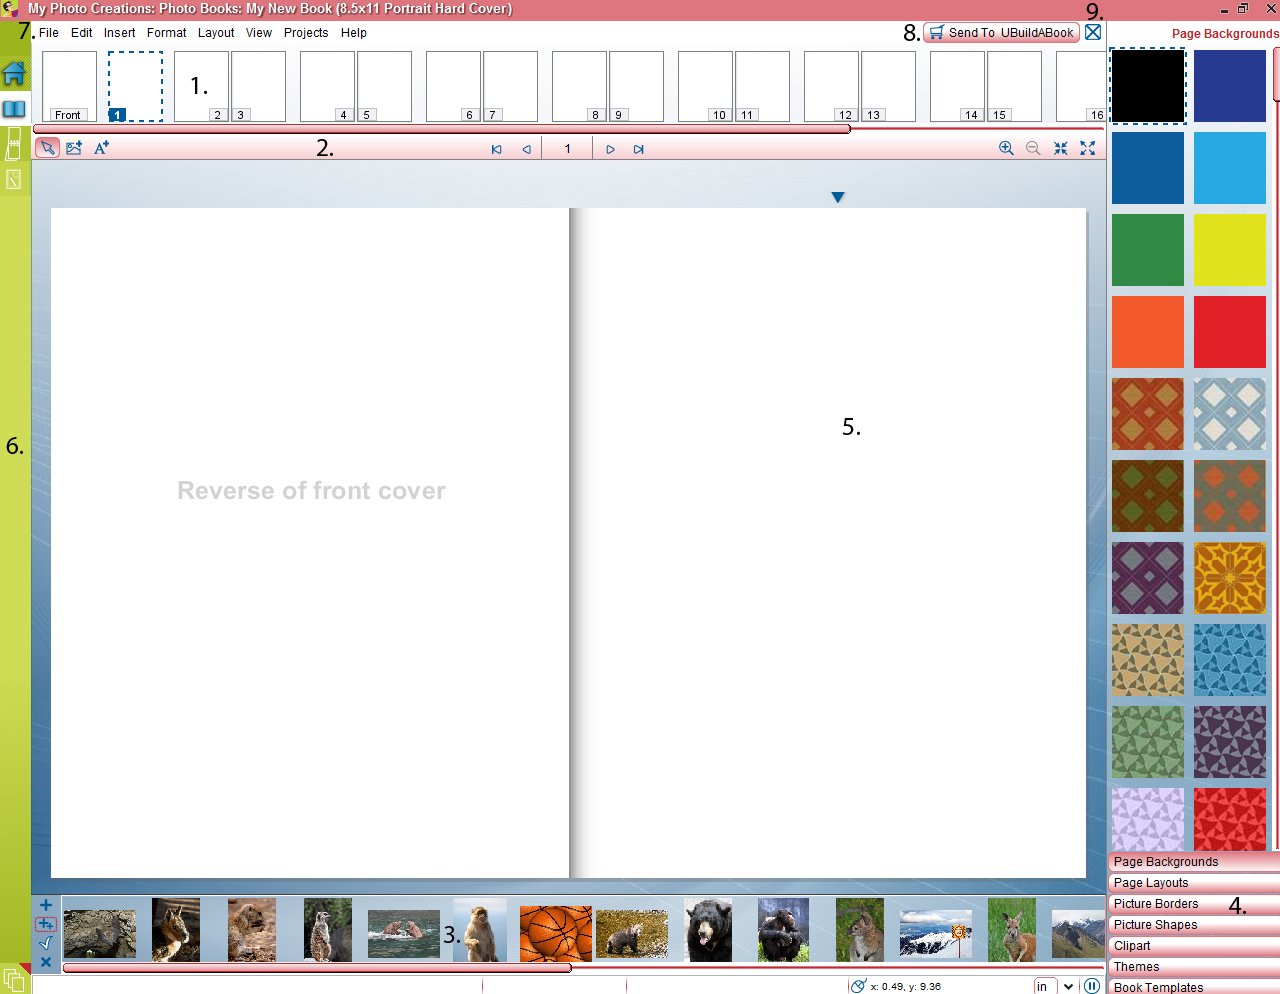Select the solid red page background swatch

click(x=1230, y=332)
